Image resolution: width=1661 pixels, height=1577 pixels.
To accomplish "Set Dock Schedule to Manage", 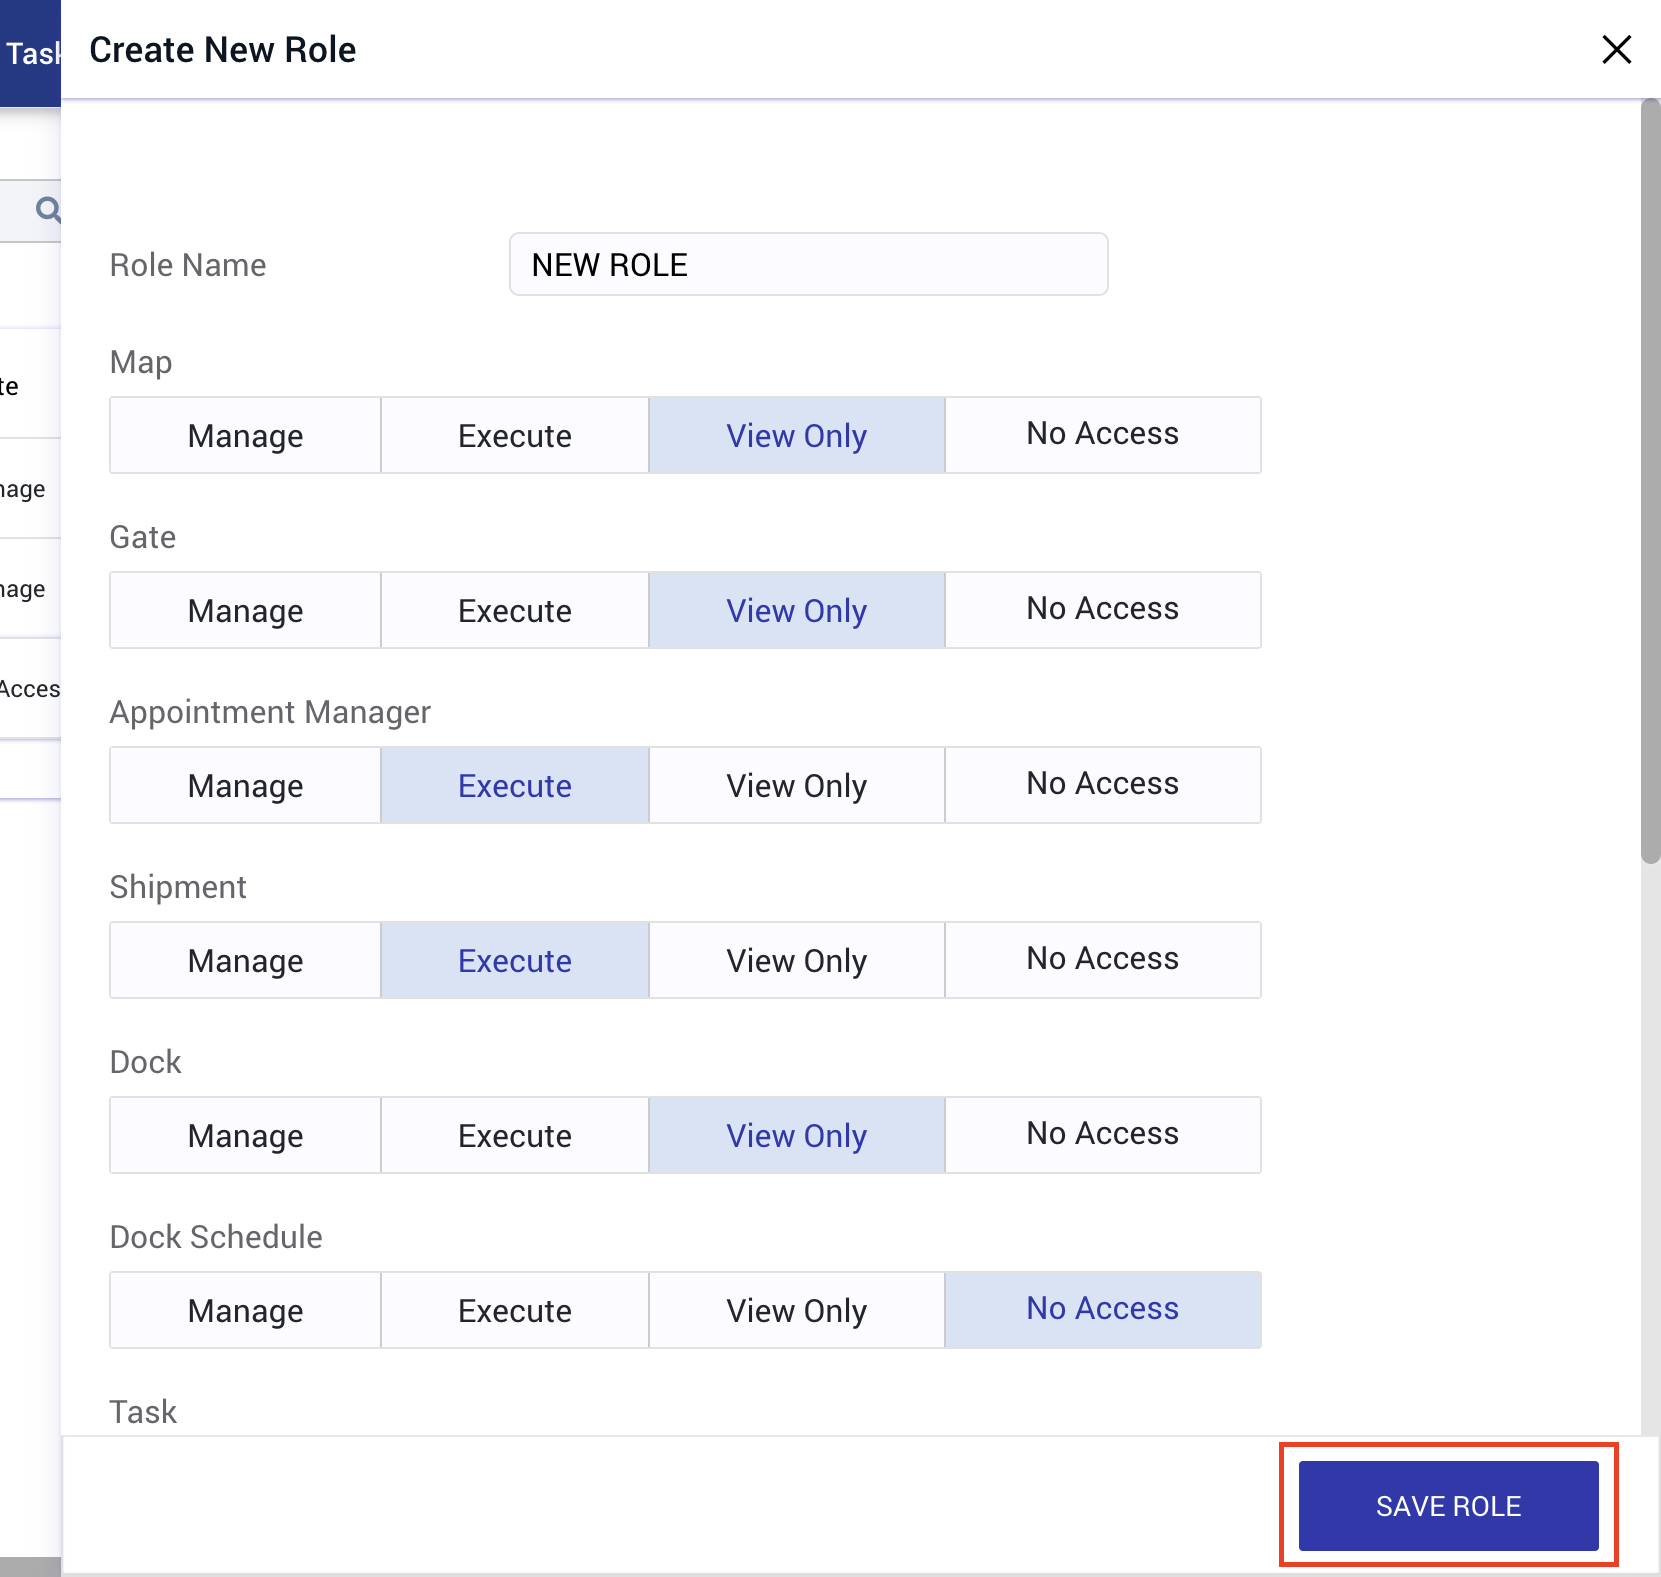I will coord(244,1310).
